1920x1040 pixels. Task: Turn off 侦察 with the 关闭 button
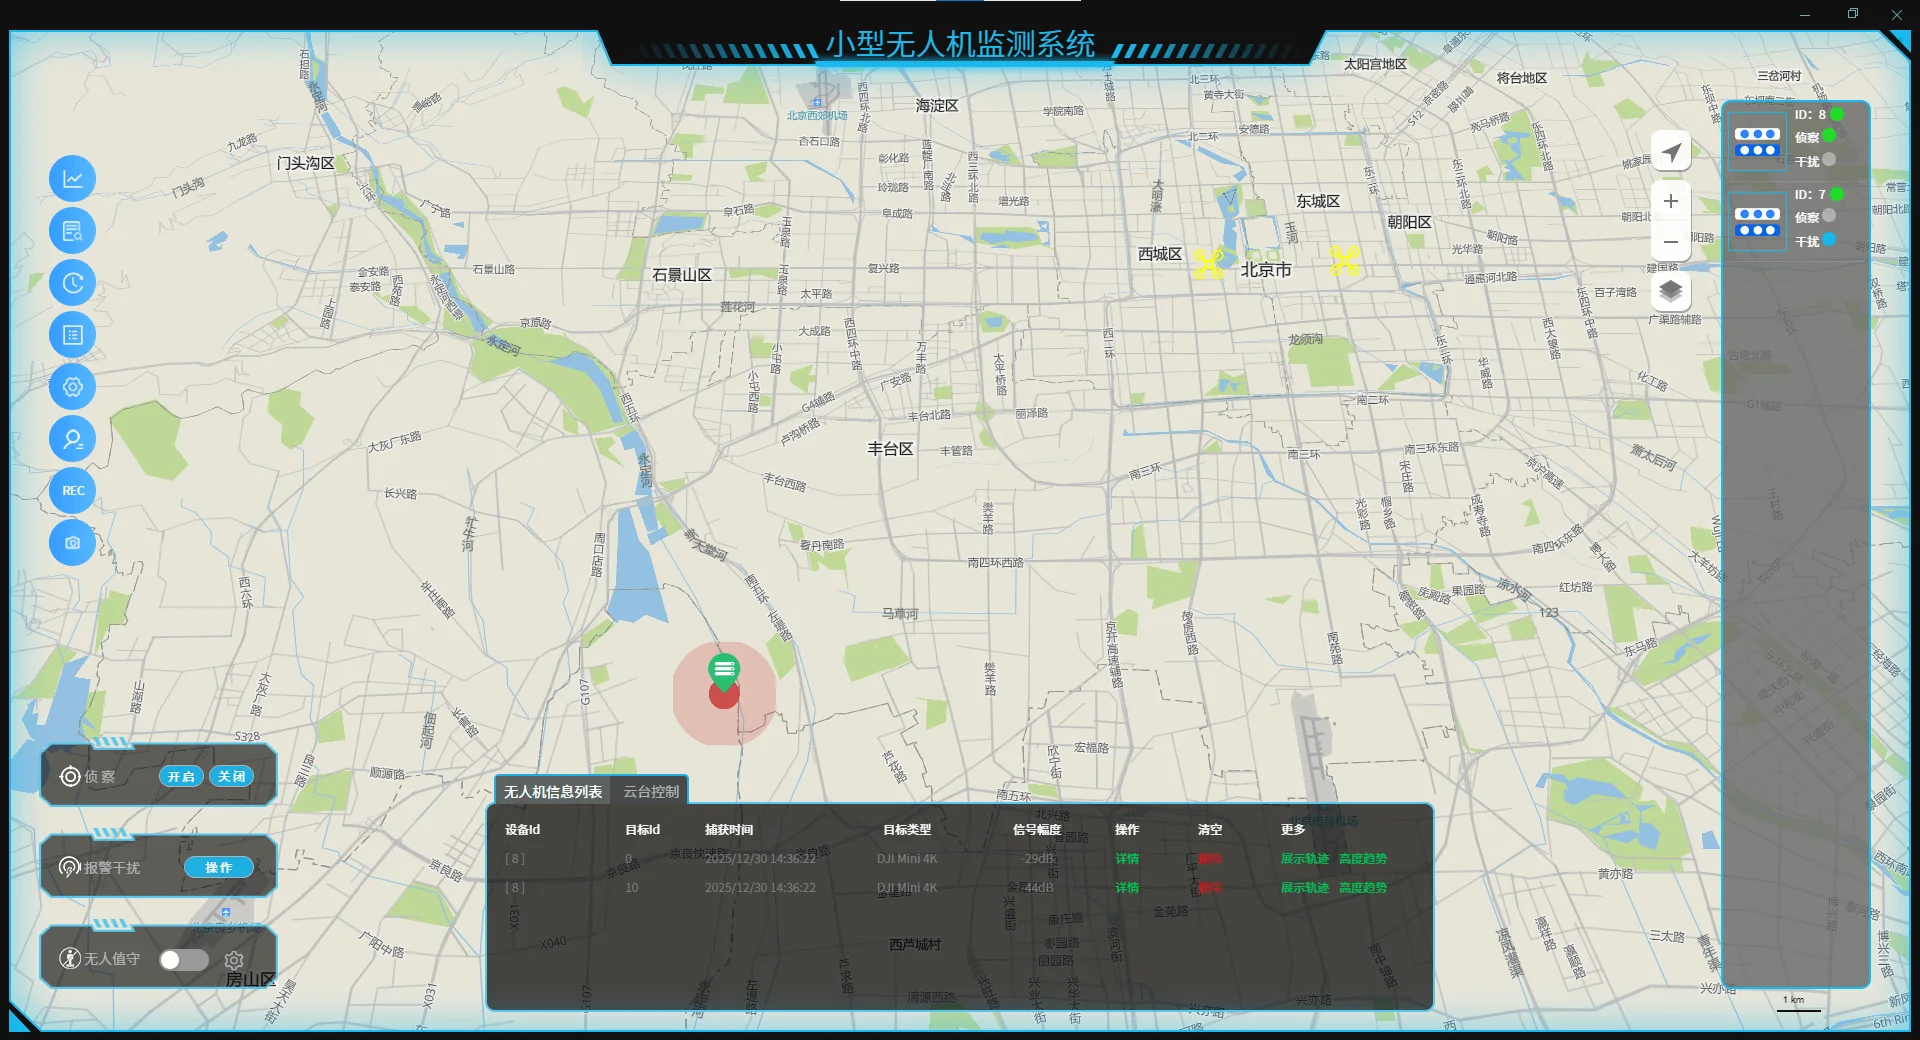click(232, 777)
